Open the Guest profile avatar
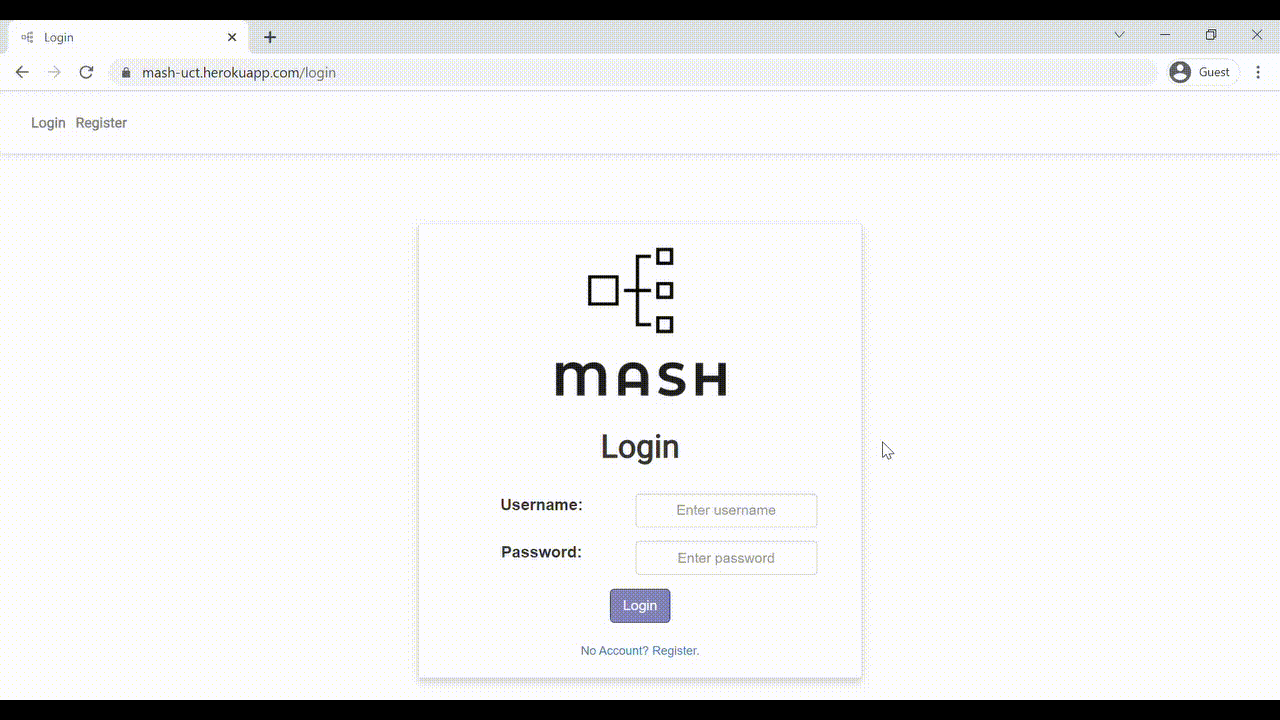This screenshot has width=1280, height=720. point(1180,72)
